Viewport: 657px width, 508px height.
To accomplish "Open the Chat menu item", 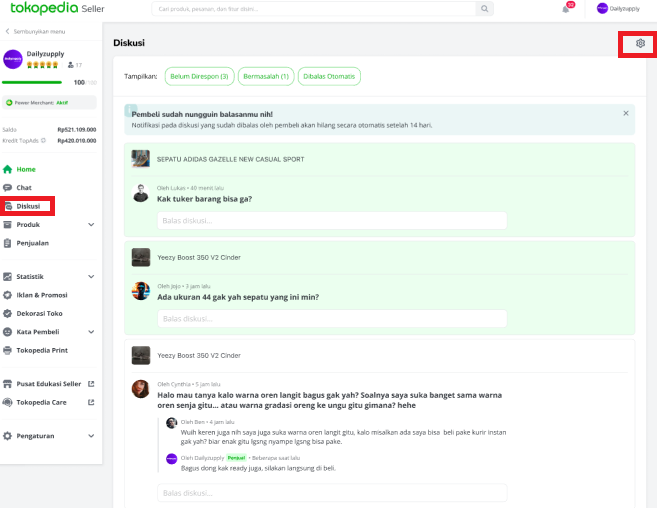I will 24,188.
